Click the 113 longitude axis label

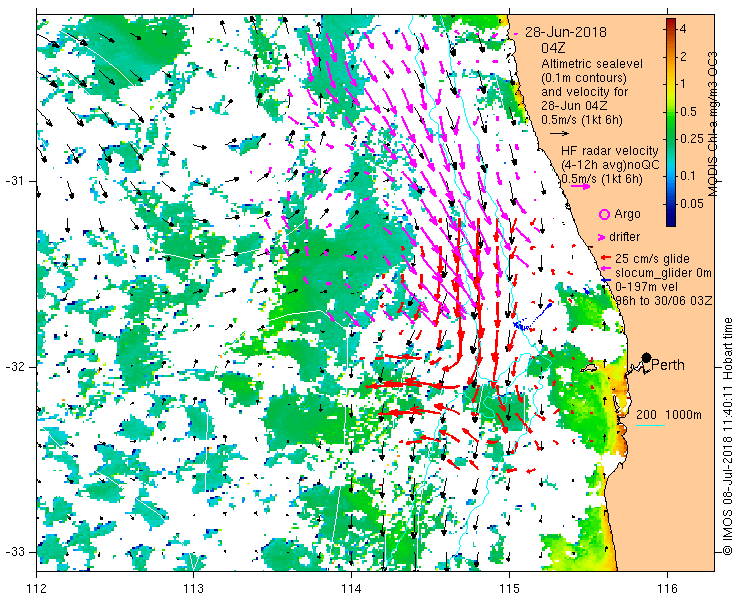pyautogui.click(x=194, y=589)
